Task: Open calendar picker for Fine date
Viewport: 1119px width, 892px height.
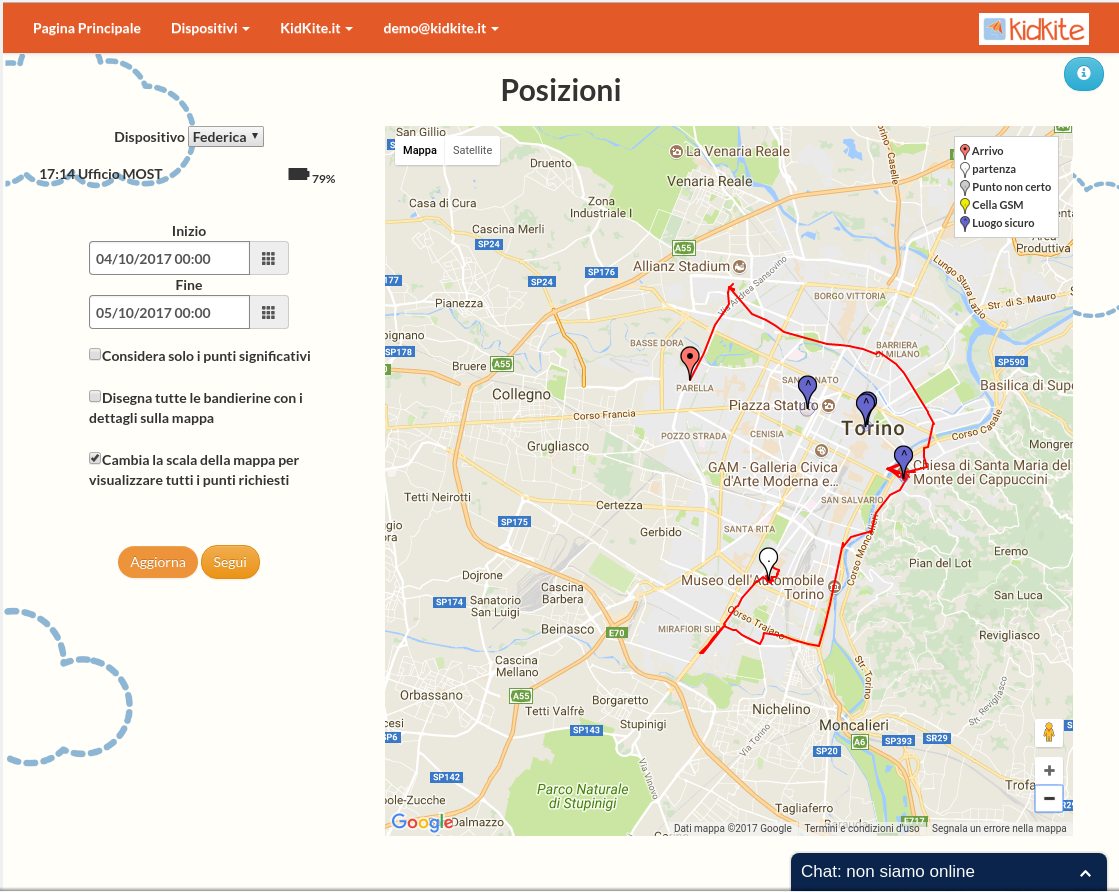Action: [x=268, y=313]
